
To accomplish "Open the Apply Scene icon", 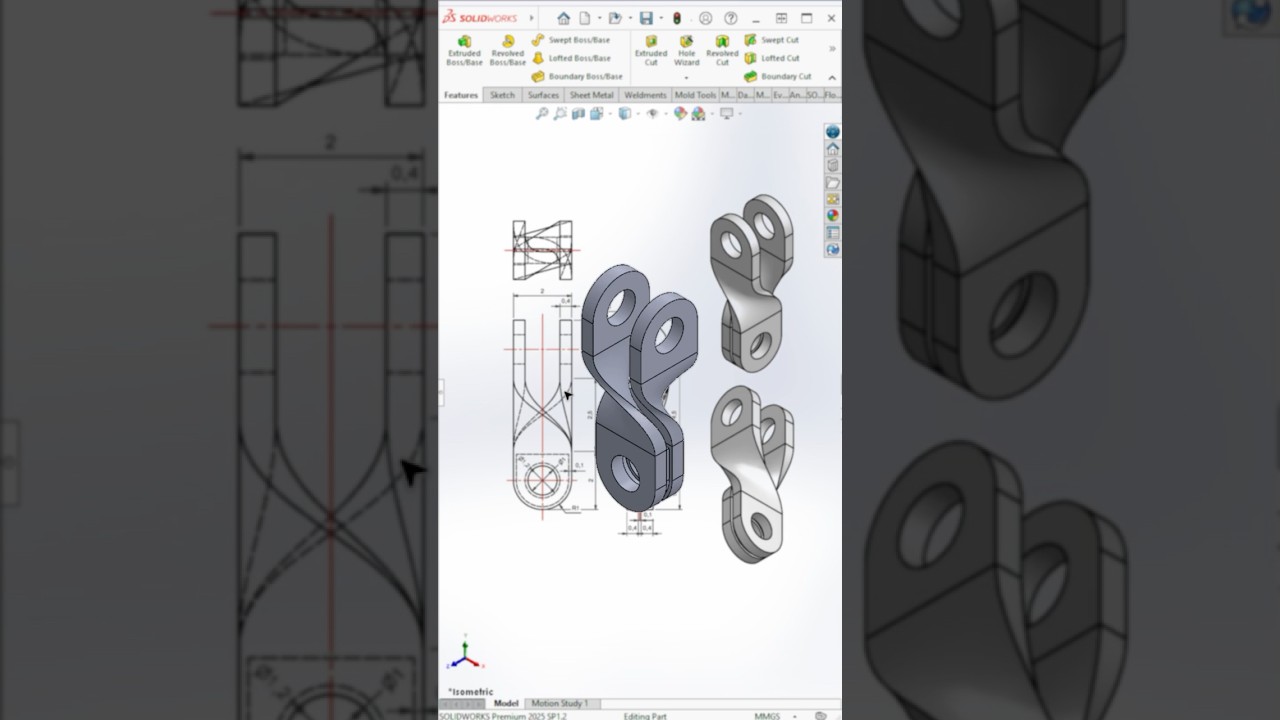I will (698, 114).
